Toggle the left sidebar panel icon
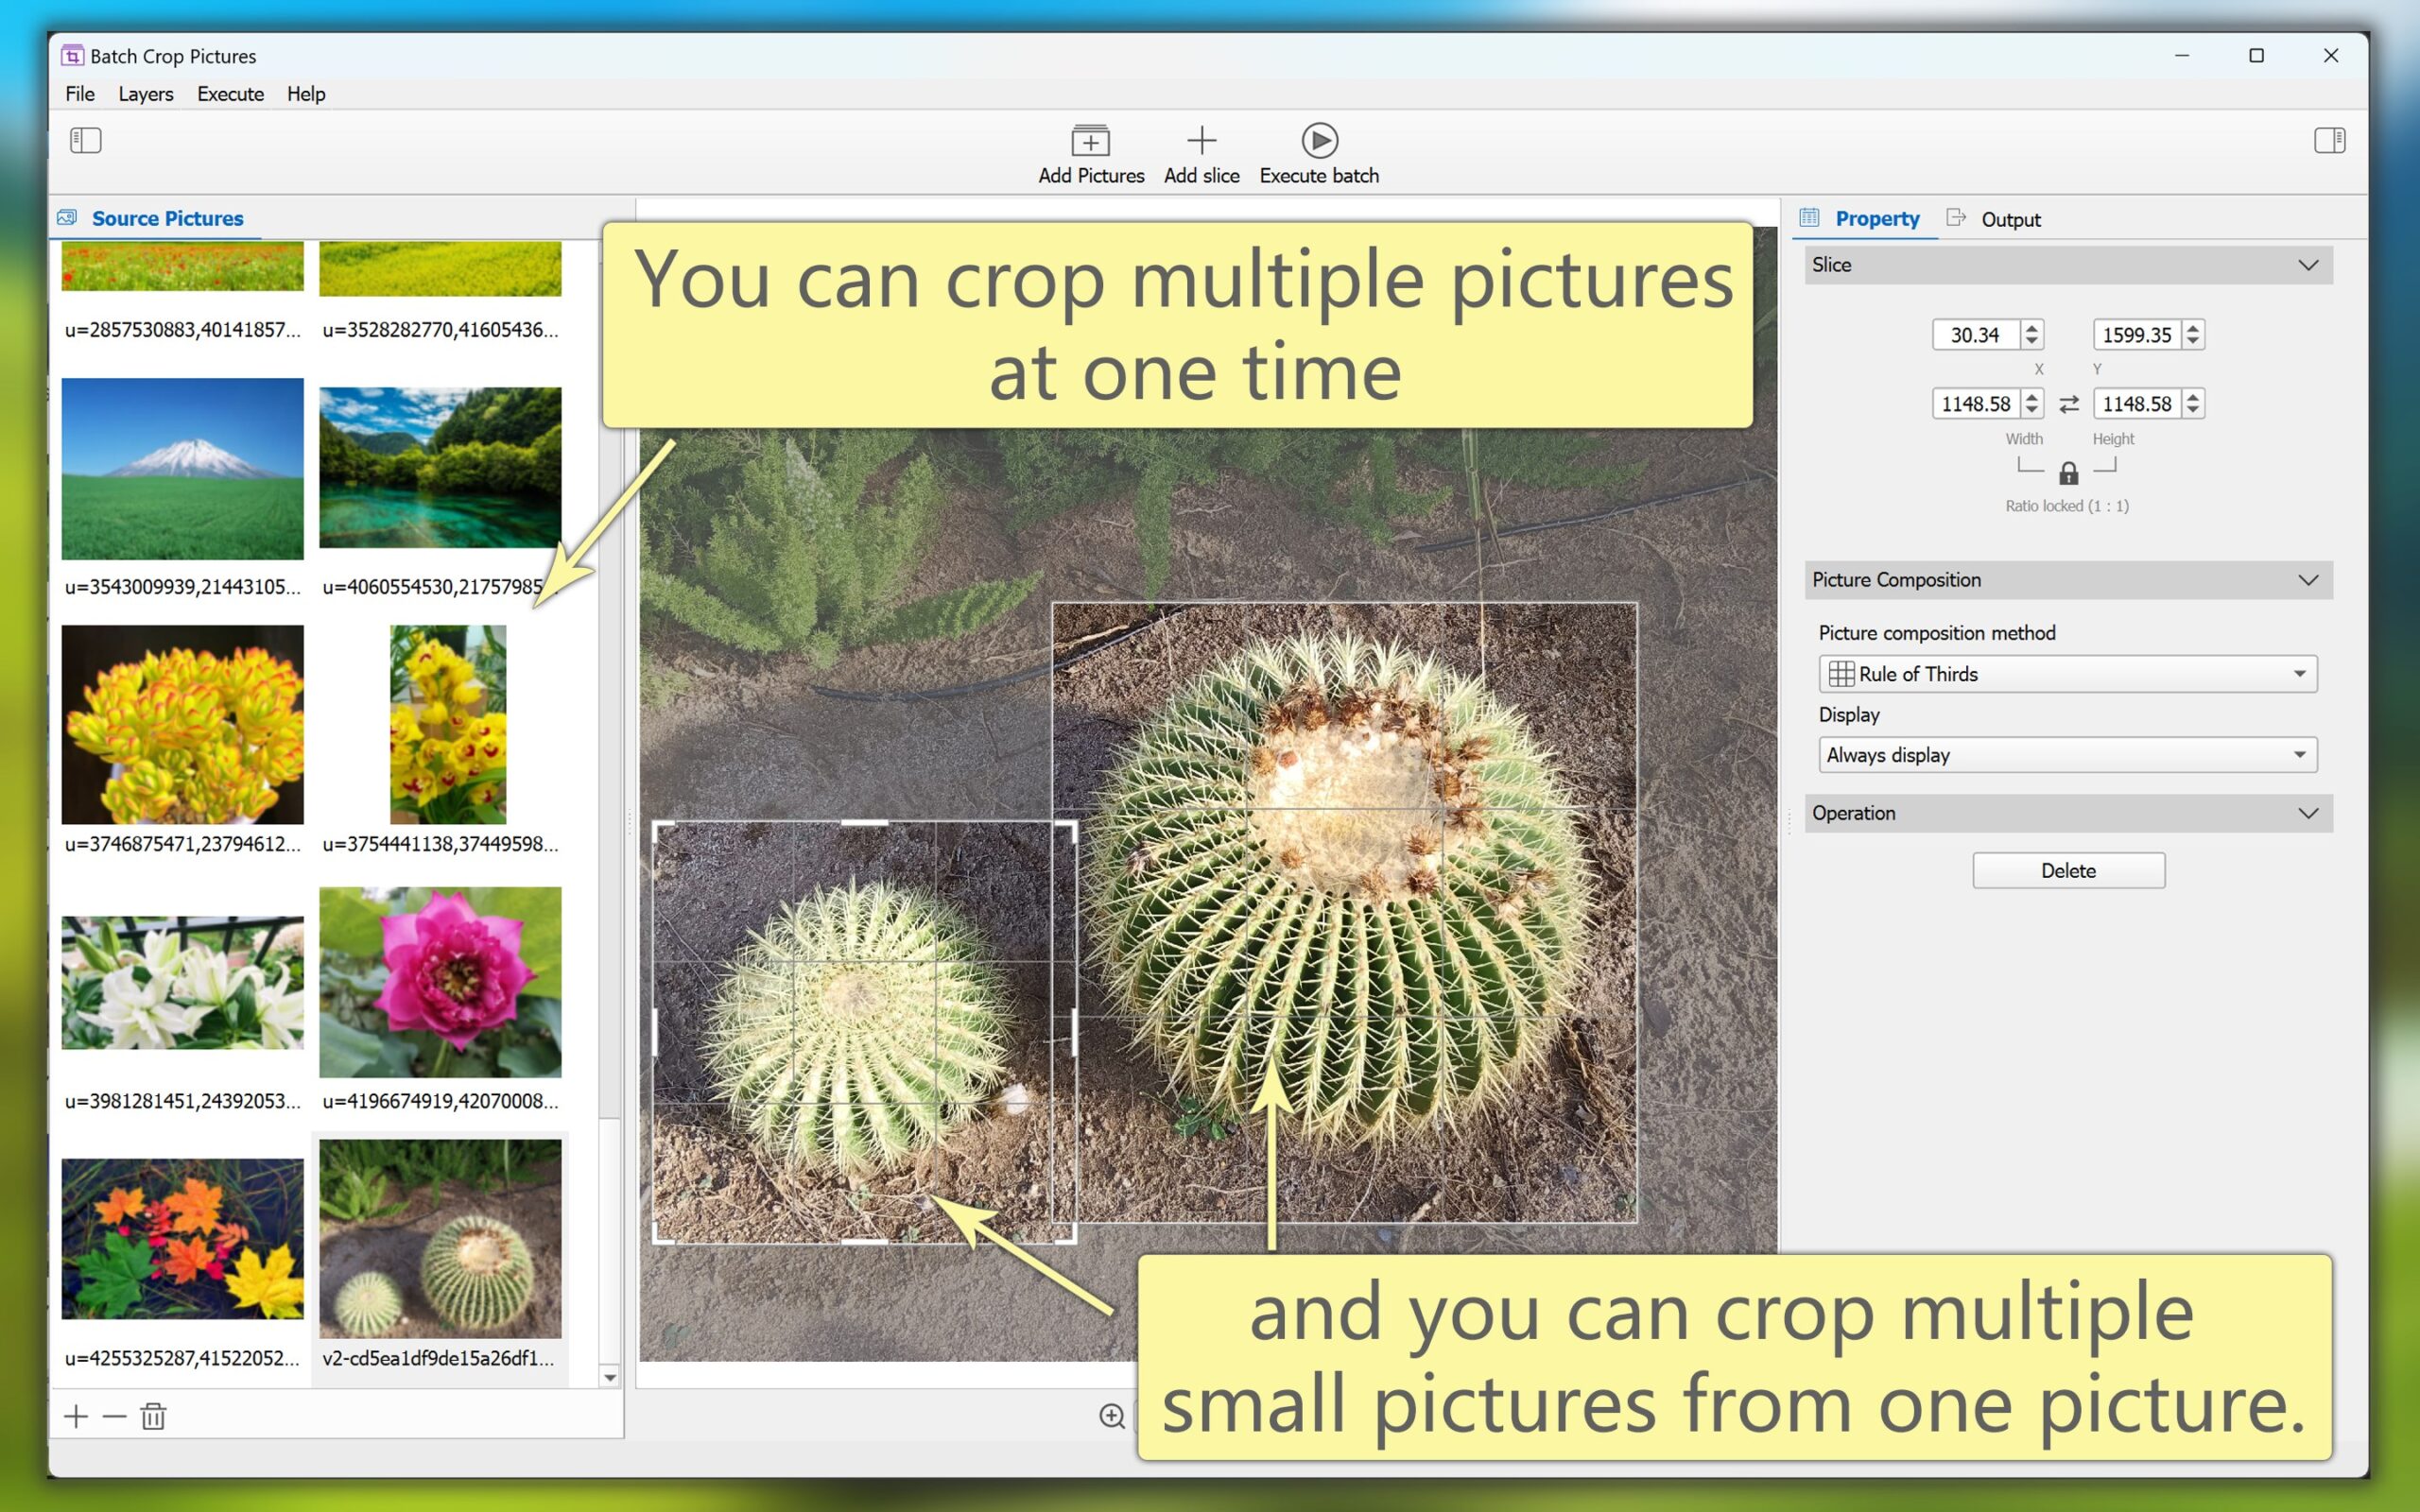 pos(86,141)
